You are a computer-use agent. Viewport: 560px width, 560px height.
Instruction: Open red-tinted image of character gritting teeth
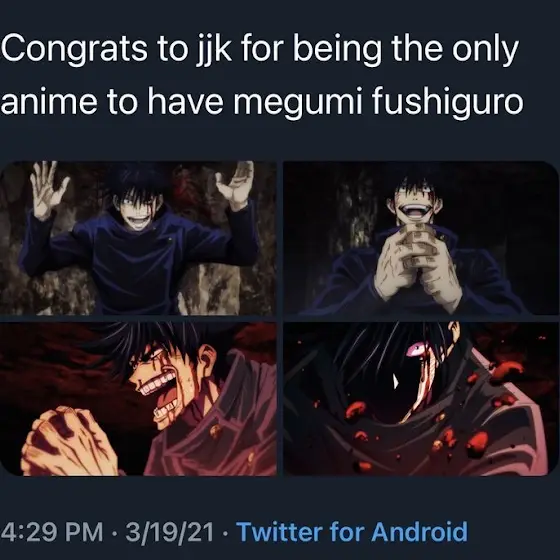click(x=138, y=399)
